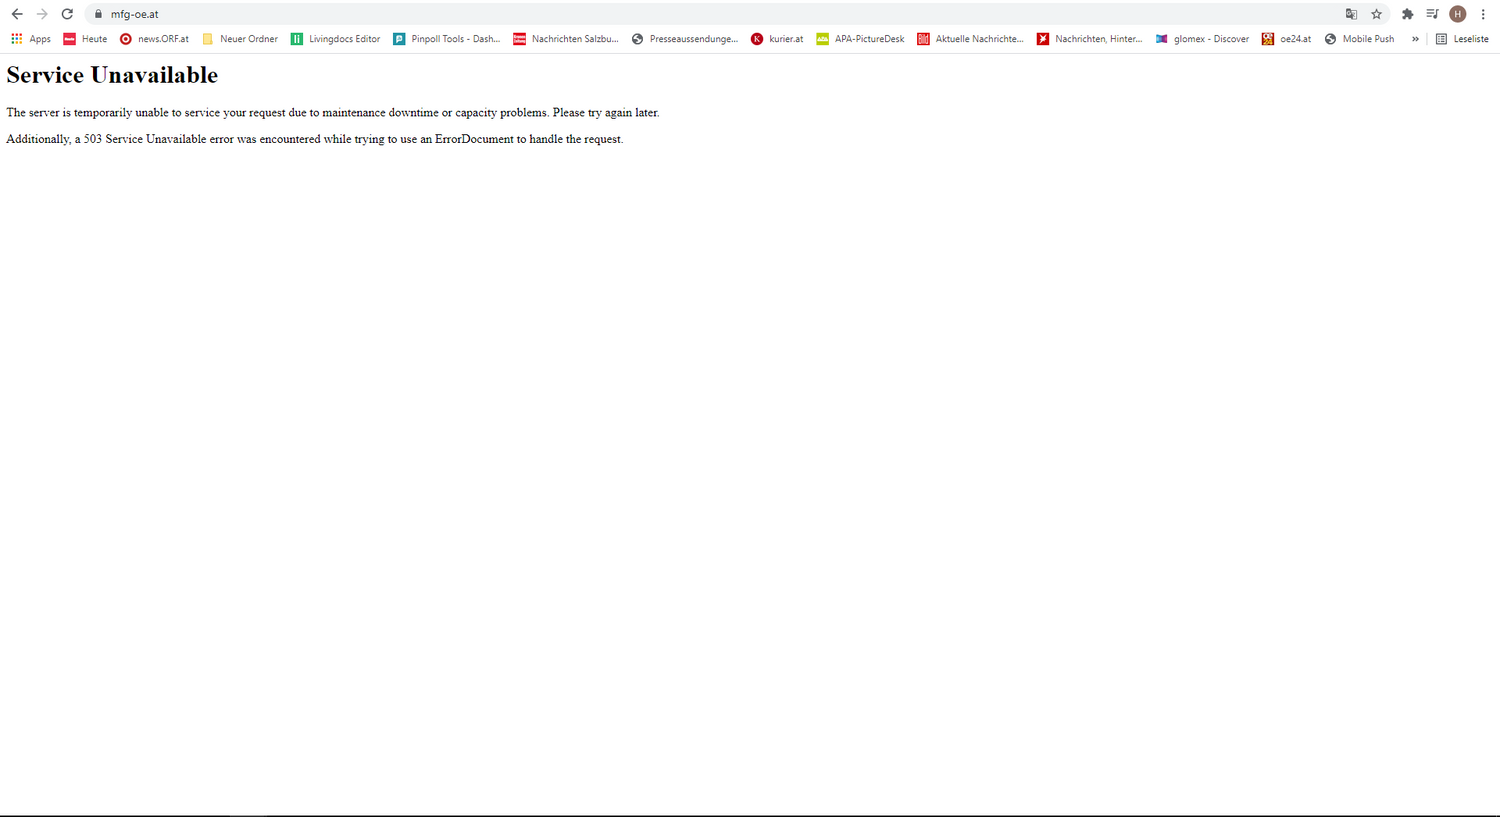Click the address bar showing mfg-oe.at

(x=700, y=14)
